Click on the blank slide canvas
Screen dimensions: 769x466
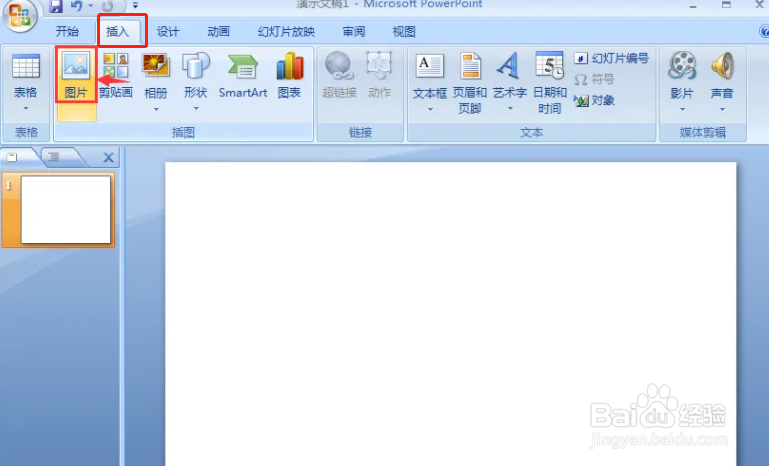tap(450, 314)
